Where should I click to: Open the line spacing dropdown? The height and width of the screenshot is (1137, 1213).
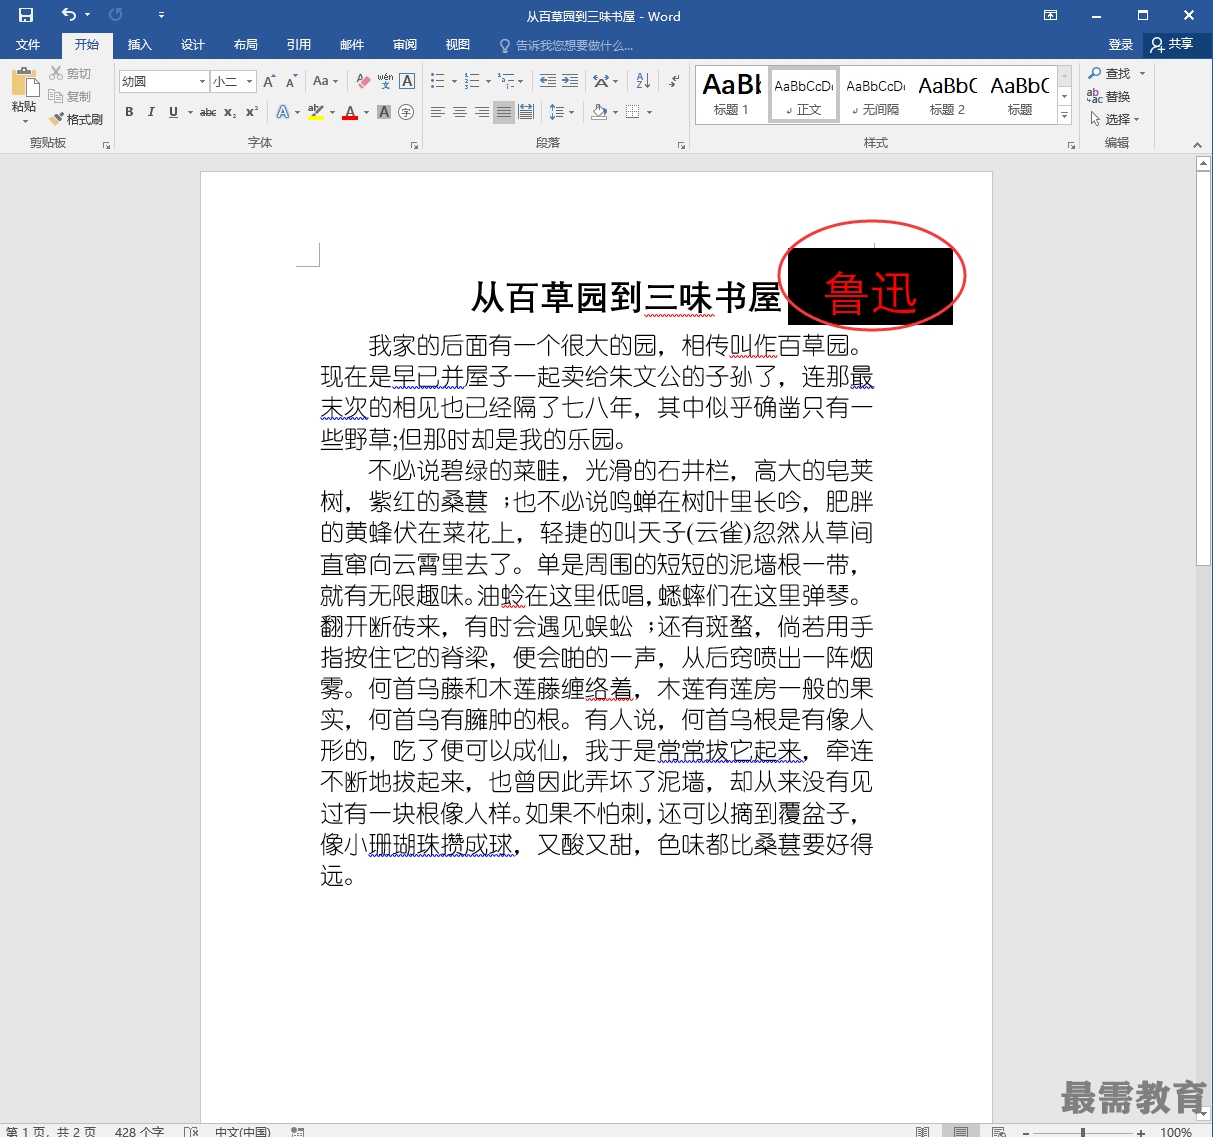(x=559, y=112)
